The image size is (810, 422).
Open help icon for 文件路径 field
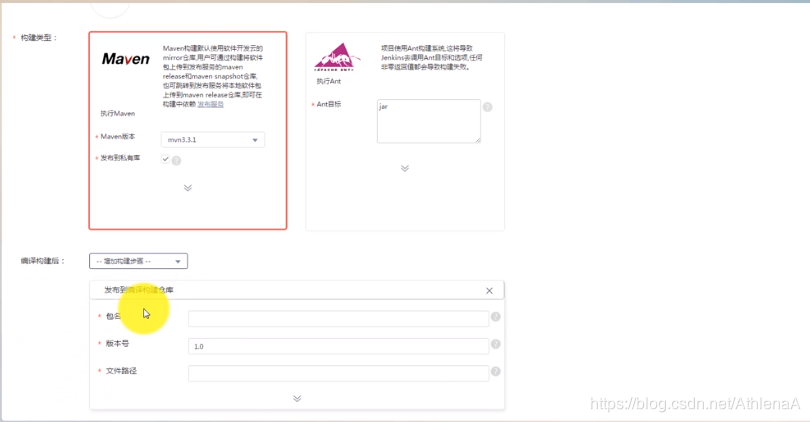pyautogui.click(x=495, y=371)
